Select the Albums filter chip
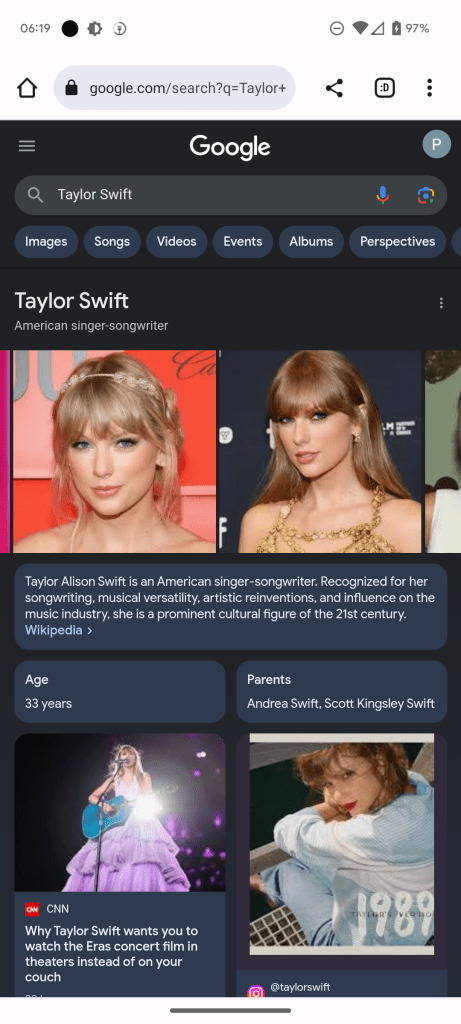This screenshot has height=1024, width=461. [311, 242]
